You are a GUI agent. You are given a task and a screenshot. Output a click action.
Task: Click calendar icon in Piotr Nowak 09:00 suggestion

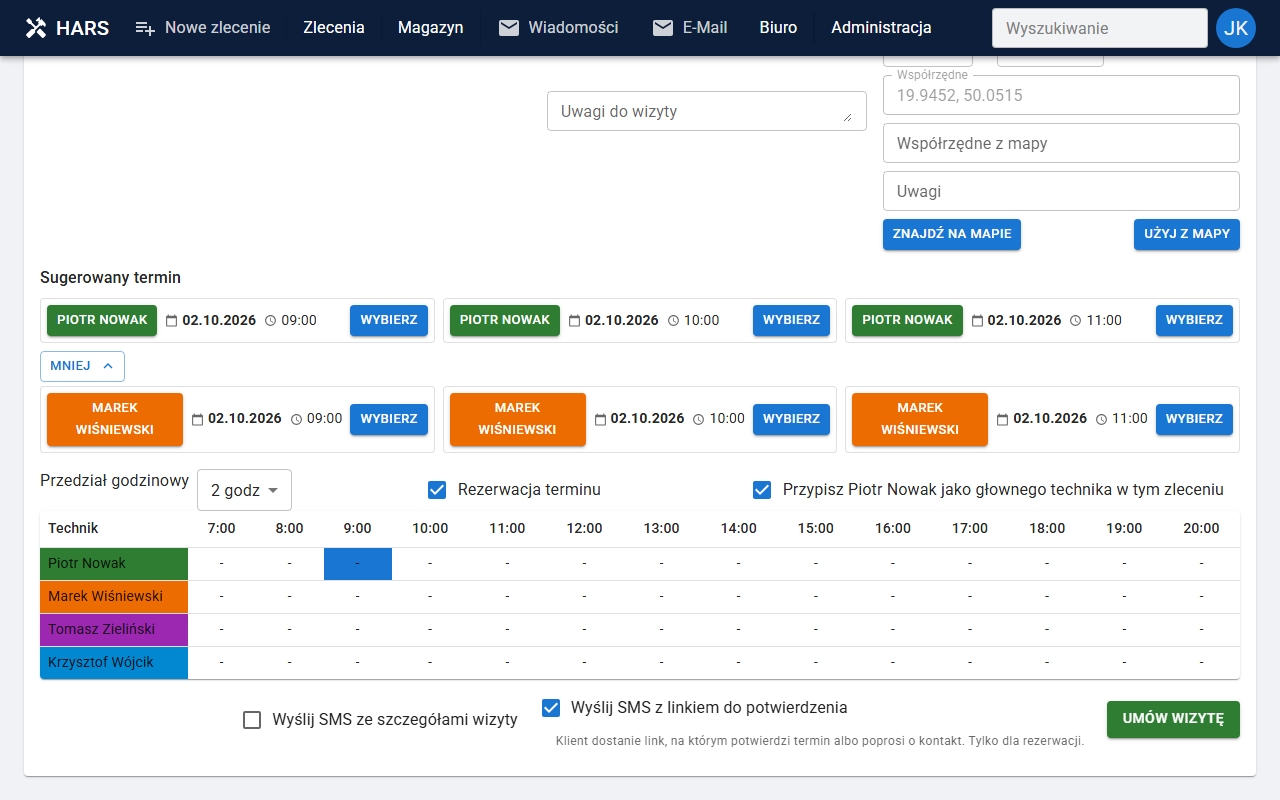point(171,320)
